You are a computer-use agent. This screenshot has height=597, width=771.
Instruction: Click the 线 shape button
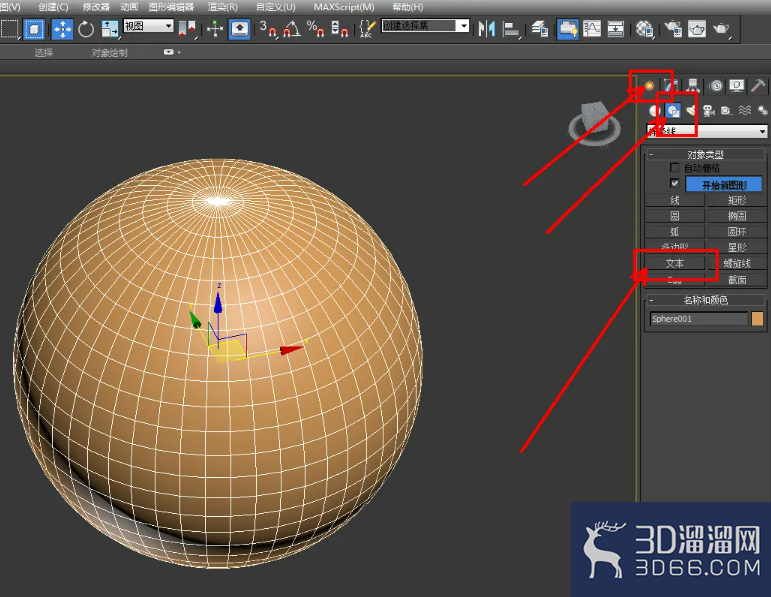(x=675, y=200)
